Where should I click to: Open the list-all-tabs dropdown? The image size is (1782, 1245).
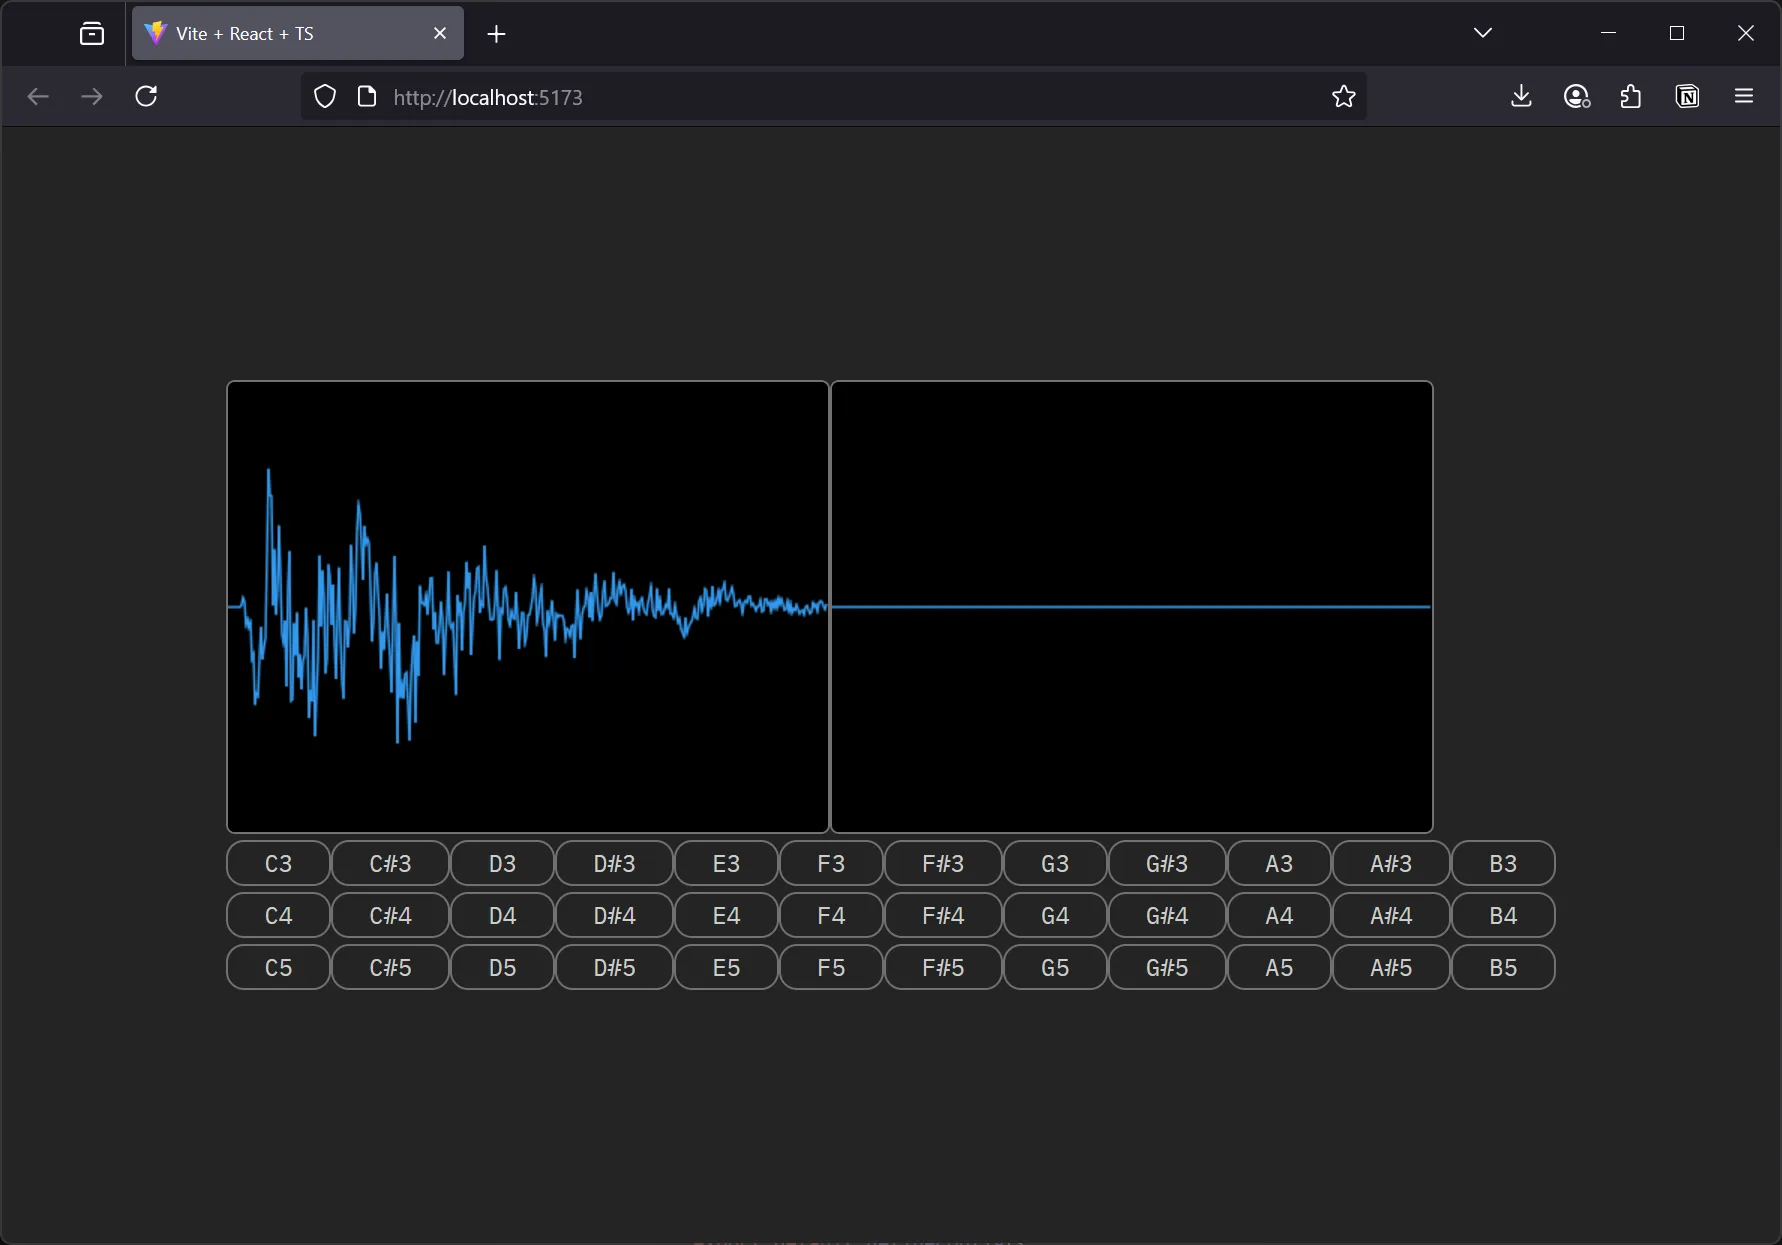click(x=1483, y=32)
